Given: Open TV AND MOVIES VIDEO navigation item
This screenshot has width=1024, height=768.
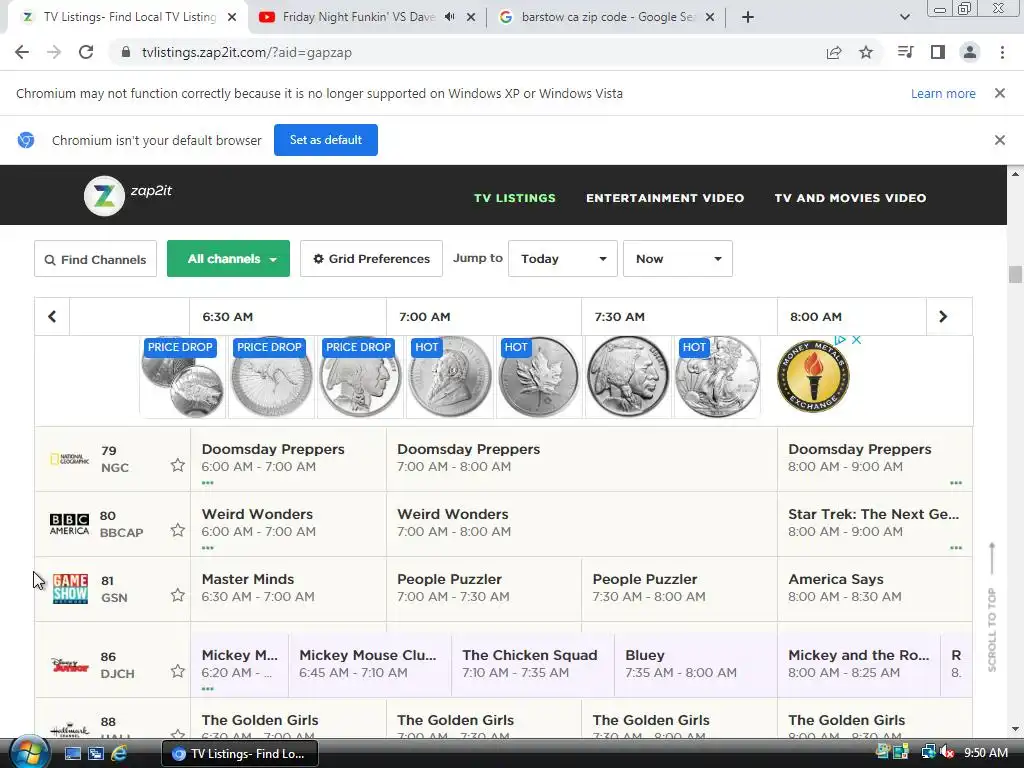Looking at the screenshot, I should point(850,198).
